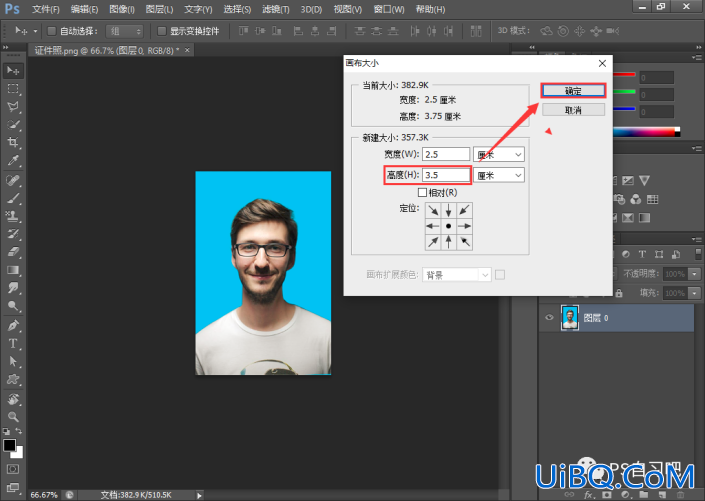Select the Lasso tool

click(13, 107)
